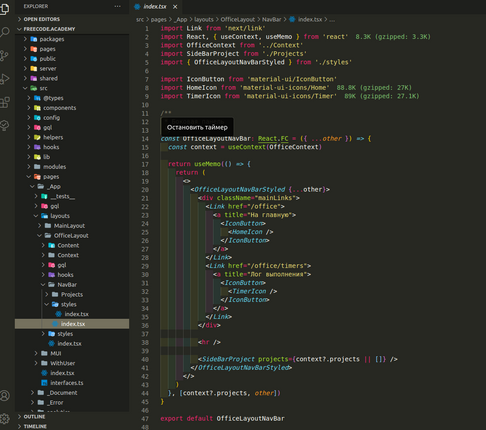Expand the helpers folder
486x430 pixels.
click(x=53, y=137)
